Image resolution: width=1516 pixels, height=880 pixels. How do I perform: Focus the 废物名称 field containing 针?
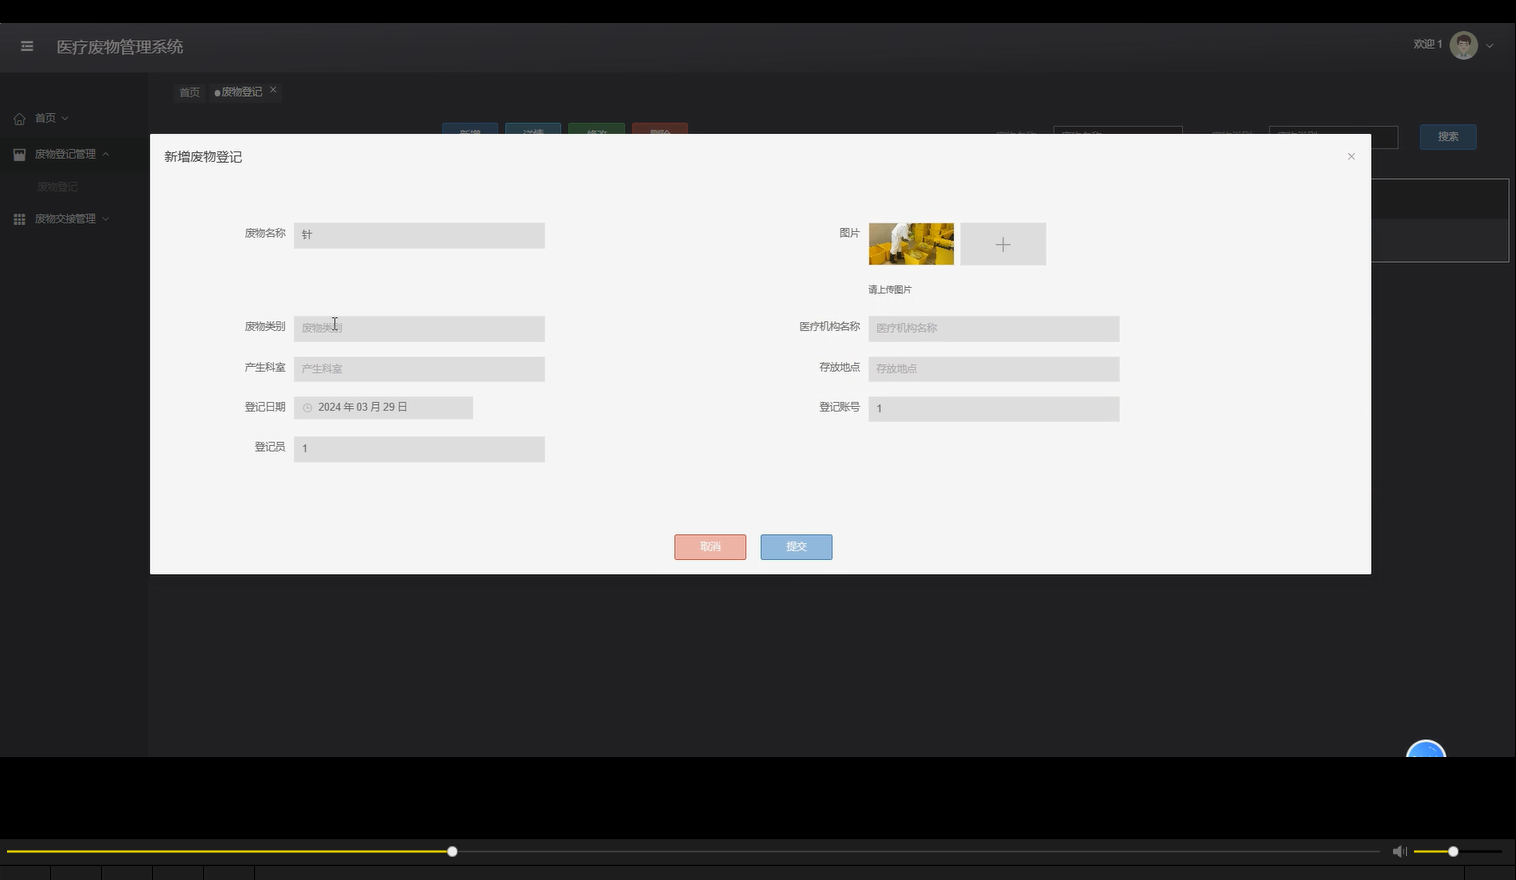click(419, 235)
